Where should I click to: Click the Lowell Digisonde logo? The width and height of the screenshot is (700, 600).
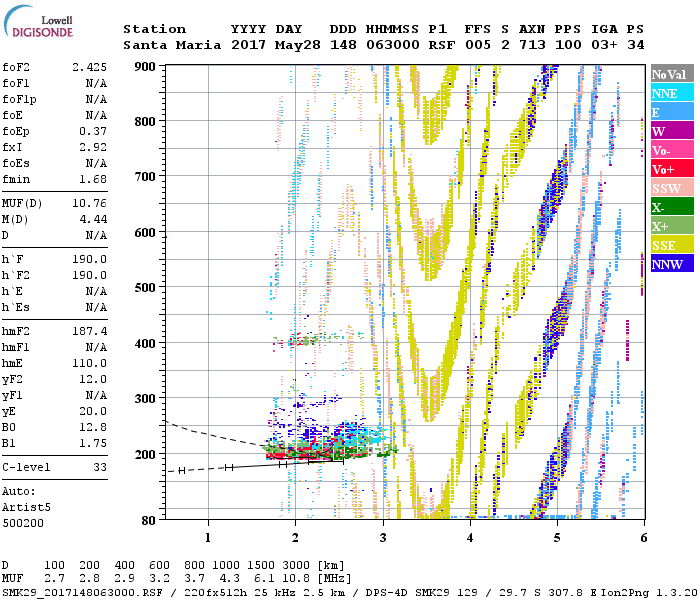(x=38, y=21)
